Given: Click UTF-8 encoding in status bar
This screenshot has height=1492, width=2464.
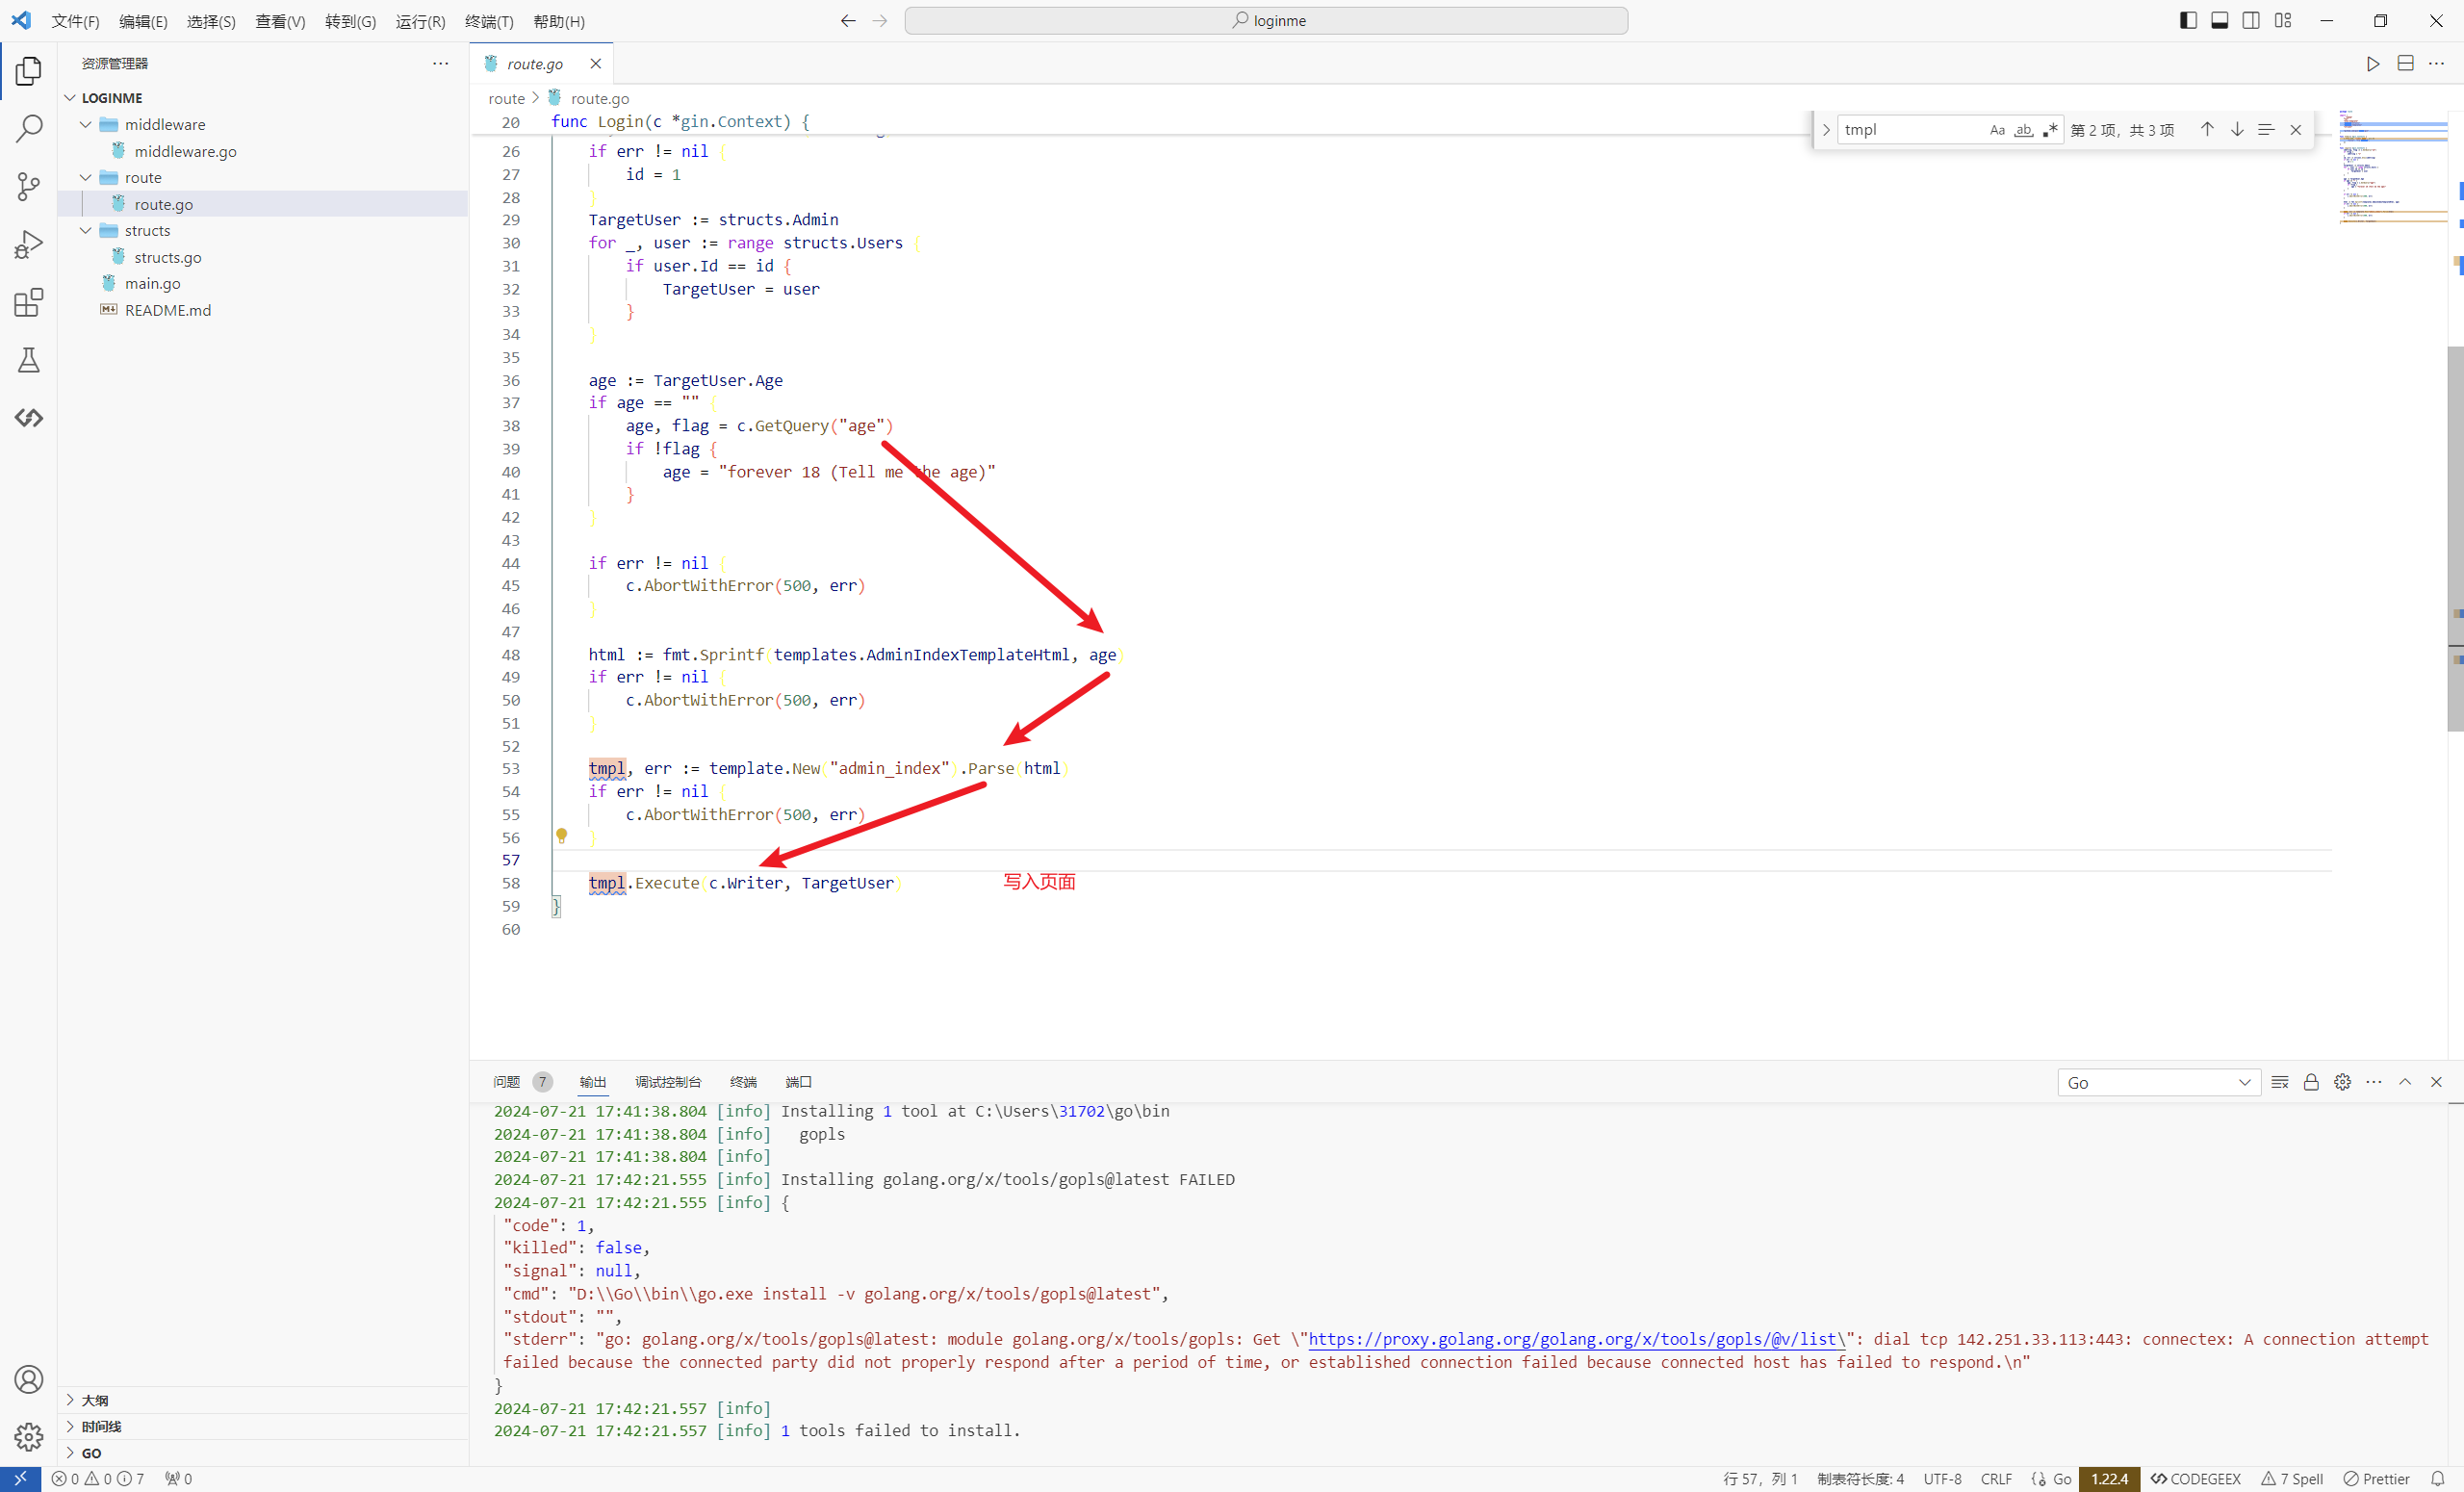Looking at the screenshot, I should point(1942,1479).
